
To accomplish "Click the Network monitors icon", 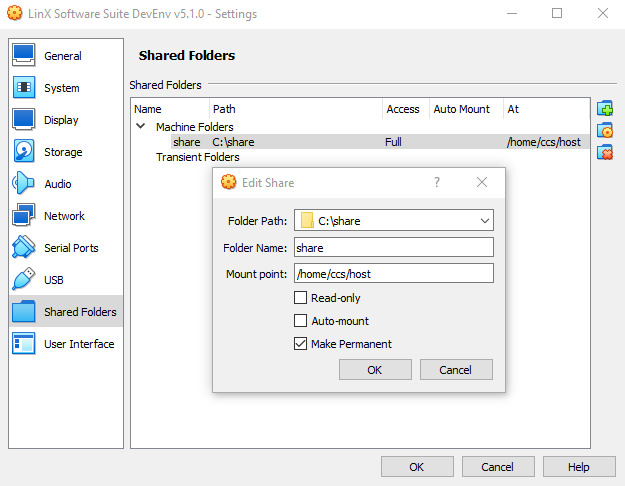I will (24, 215).
